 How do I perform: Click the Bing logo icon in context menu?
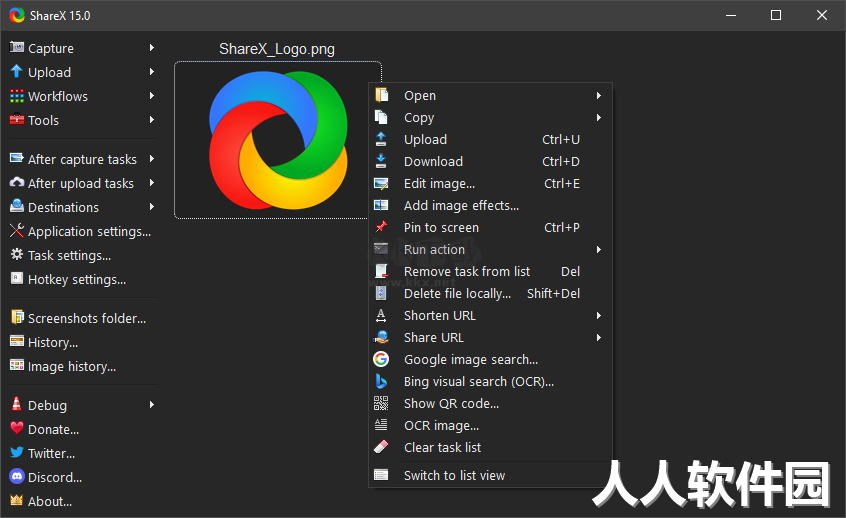click(381, 381)
